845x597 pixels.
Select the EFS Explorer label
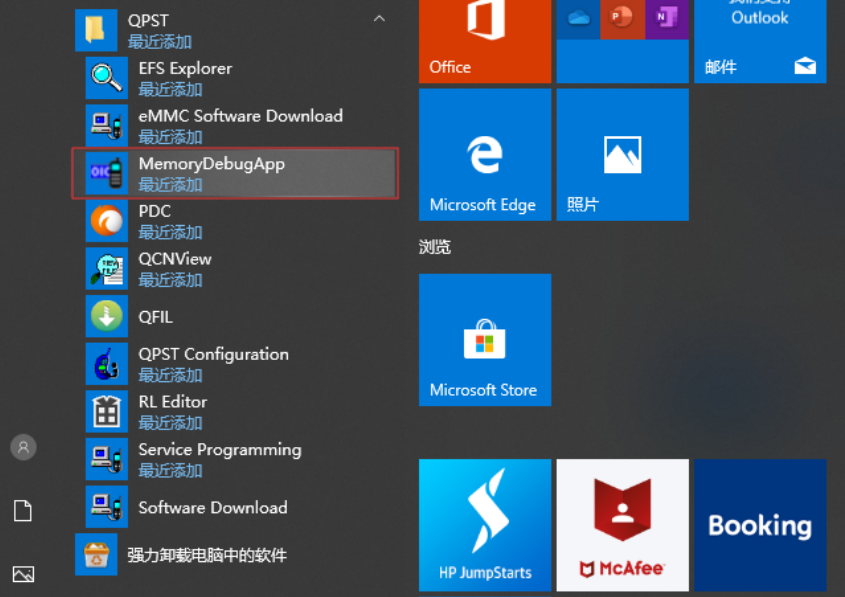185,68
